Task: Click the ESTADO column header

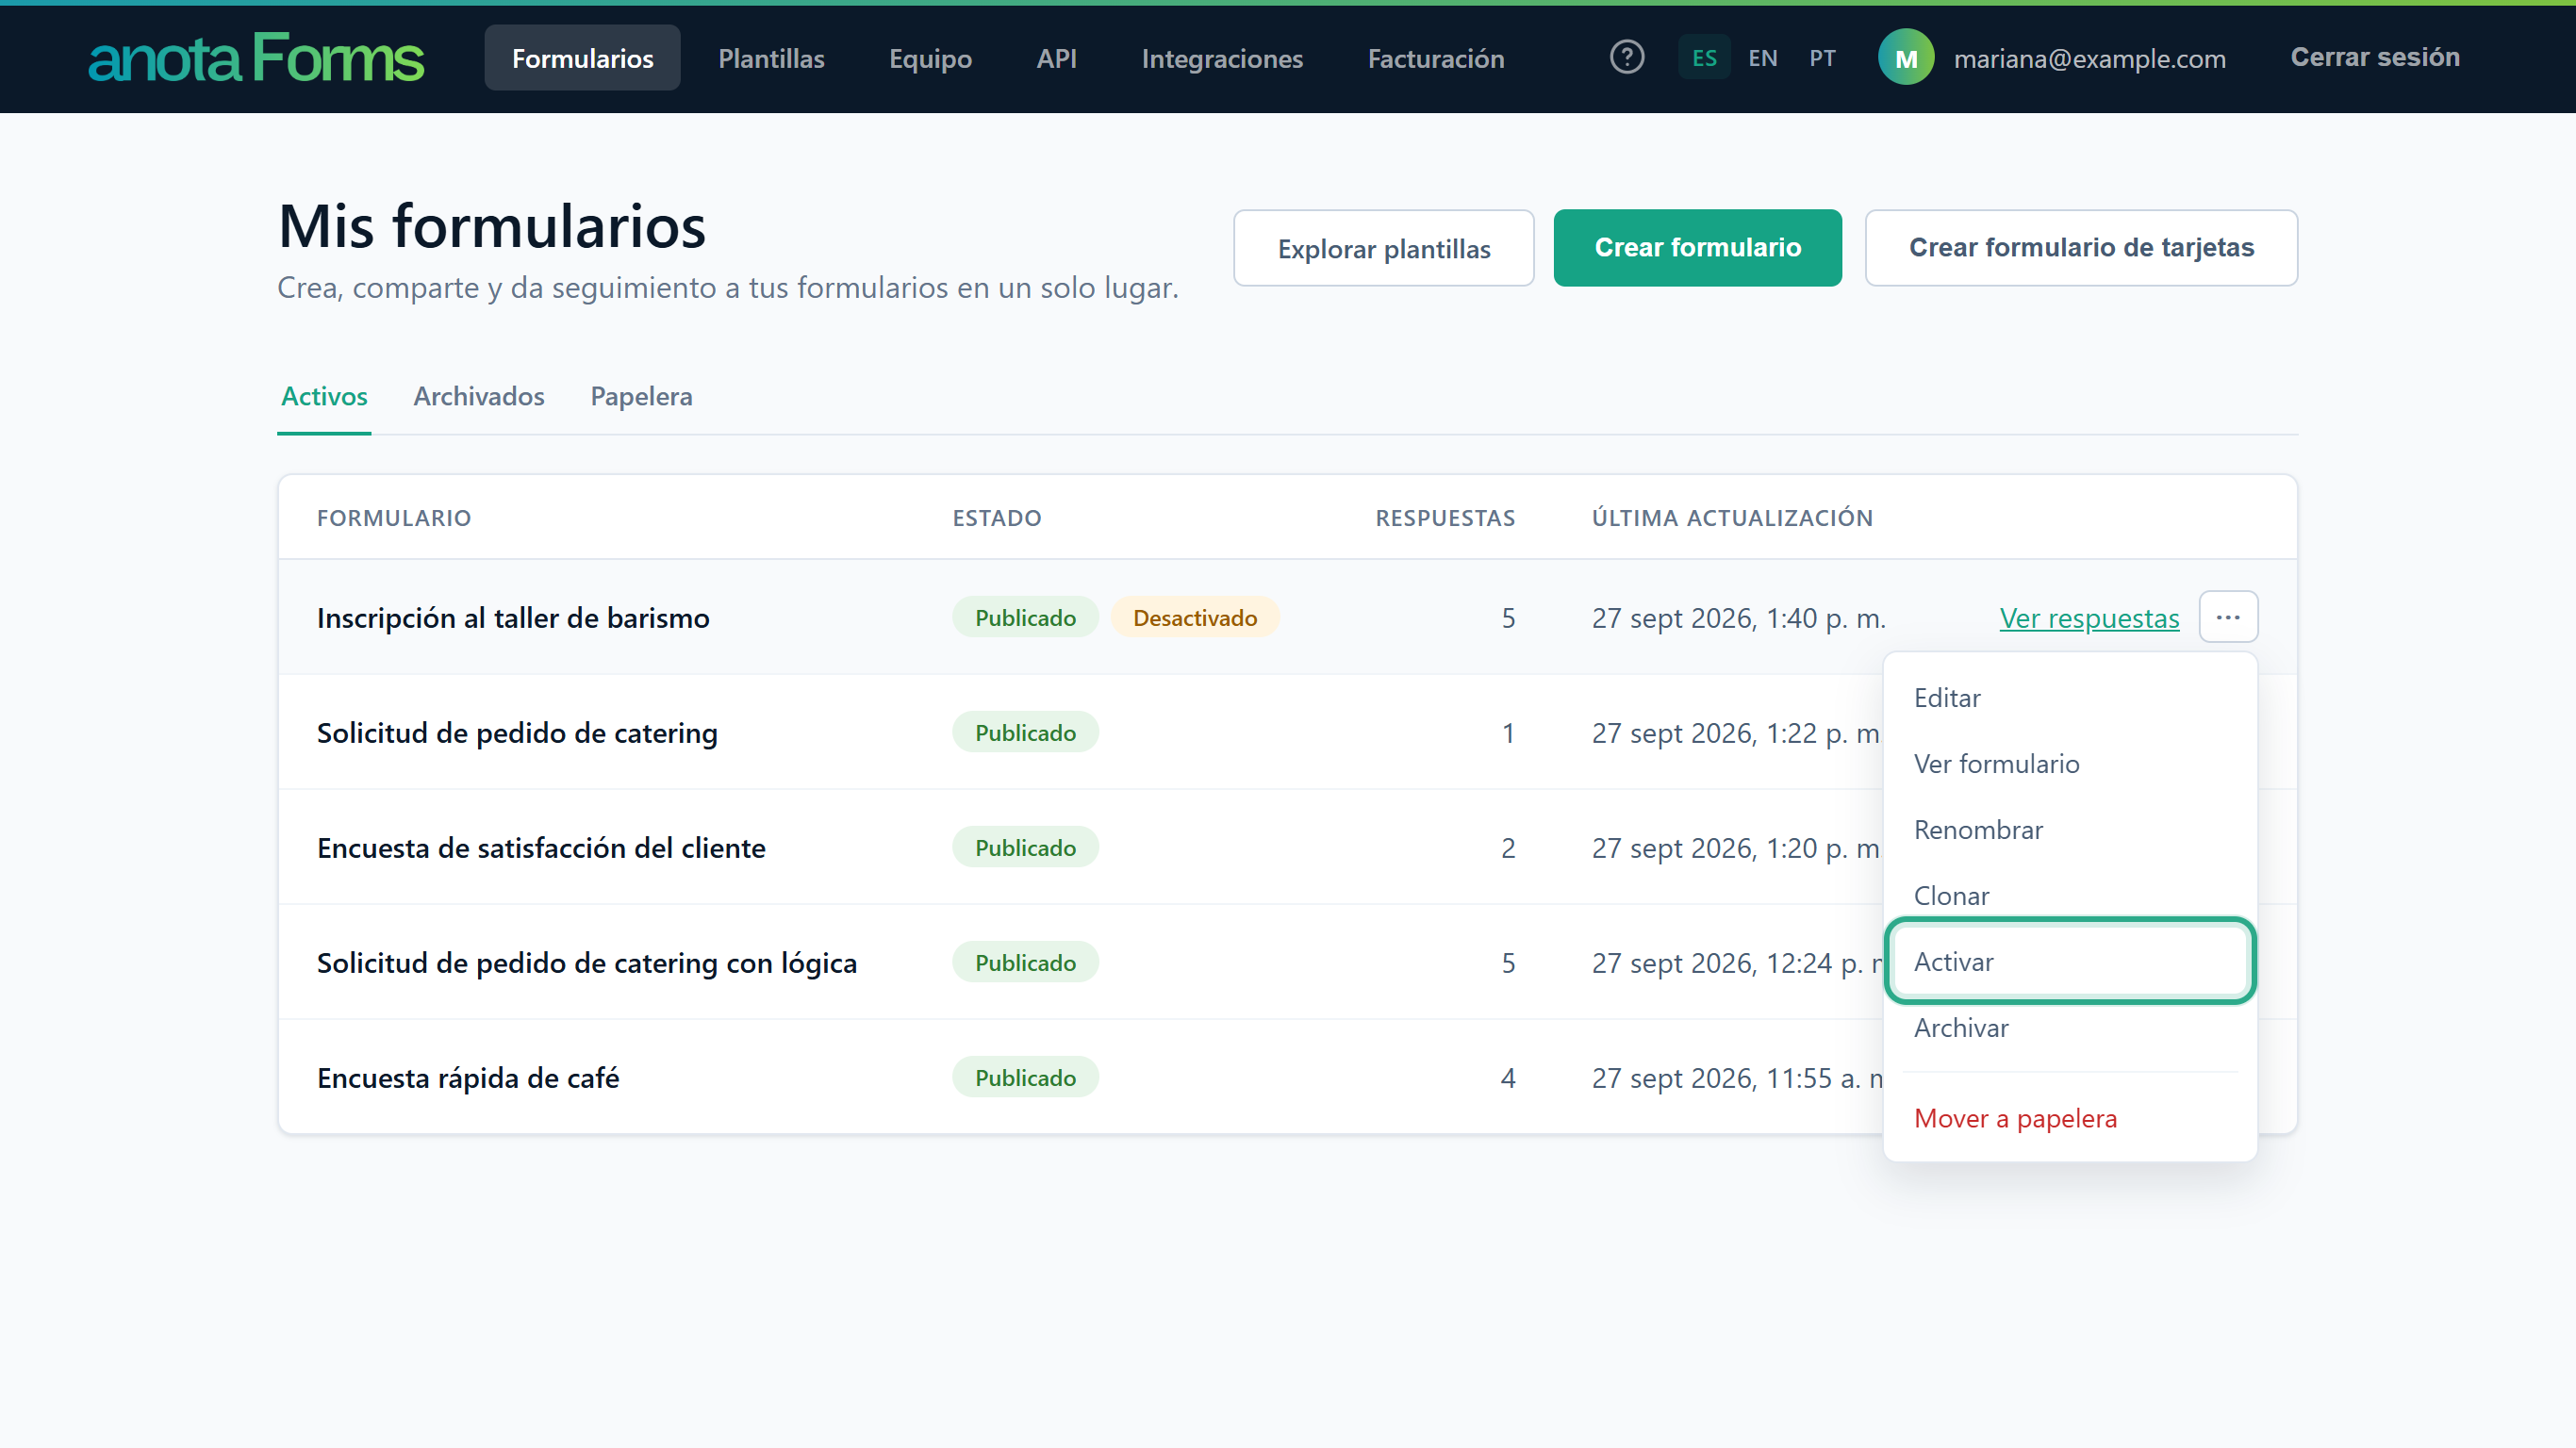Action: (x=996, y=518)
